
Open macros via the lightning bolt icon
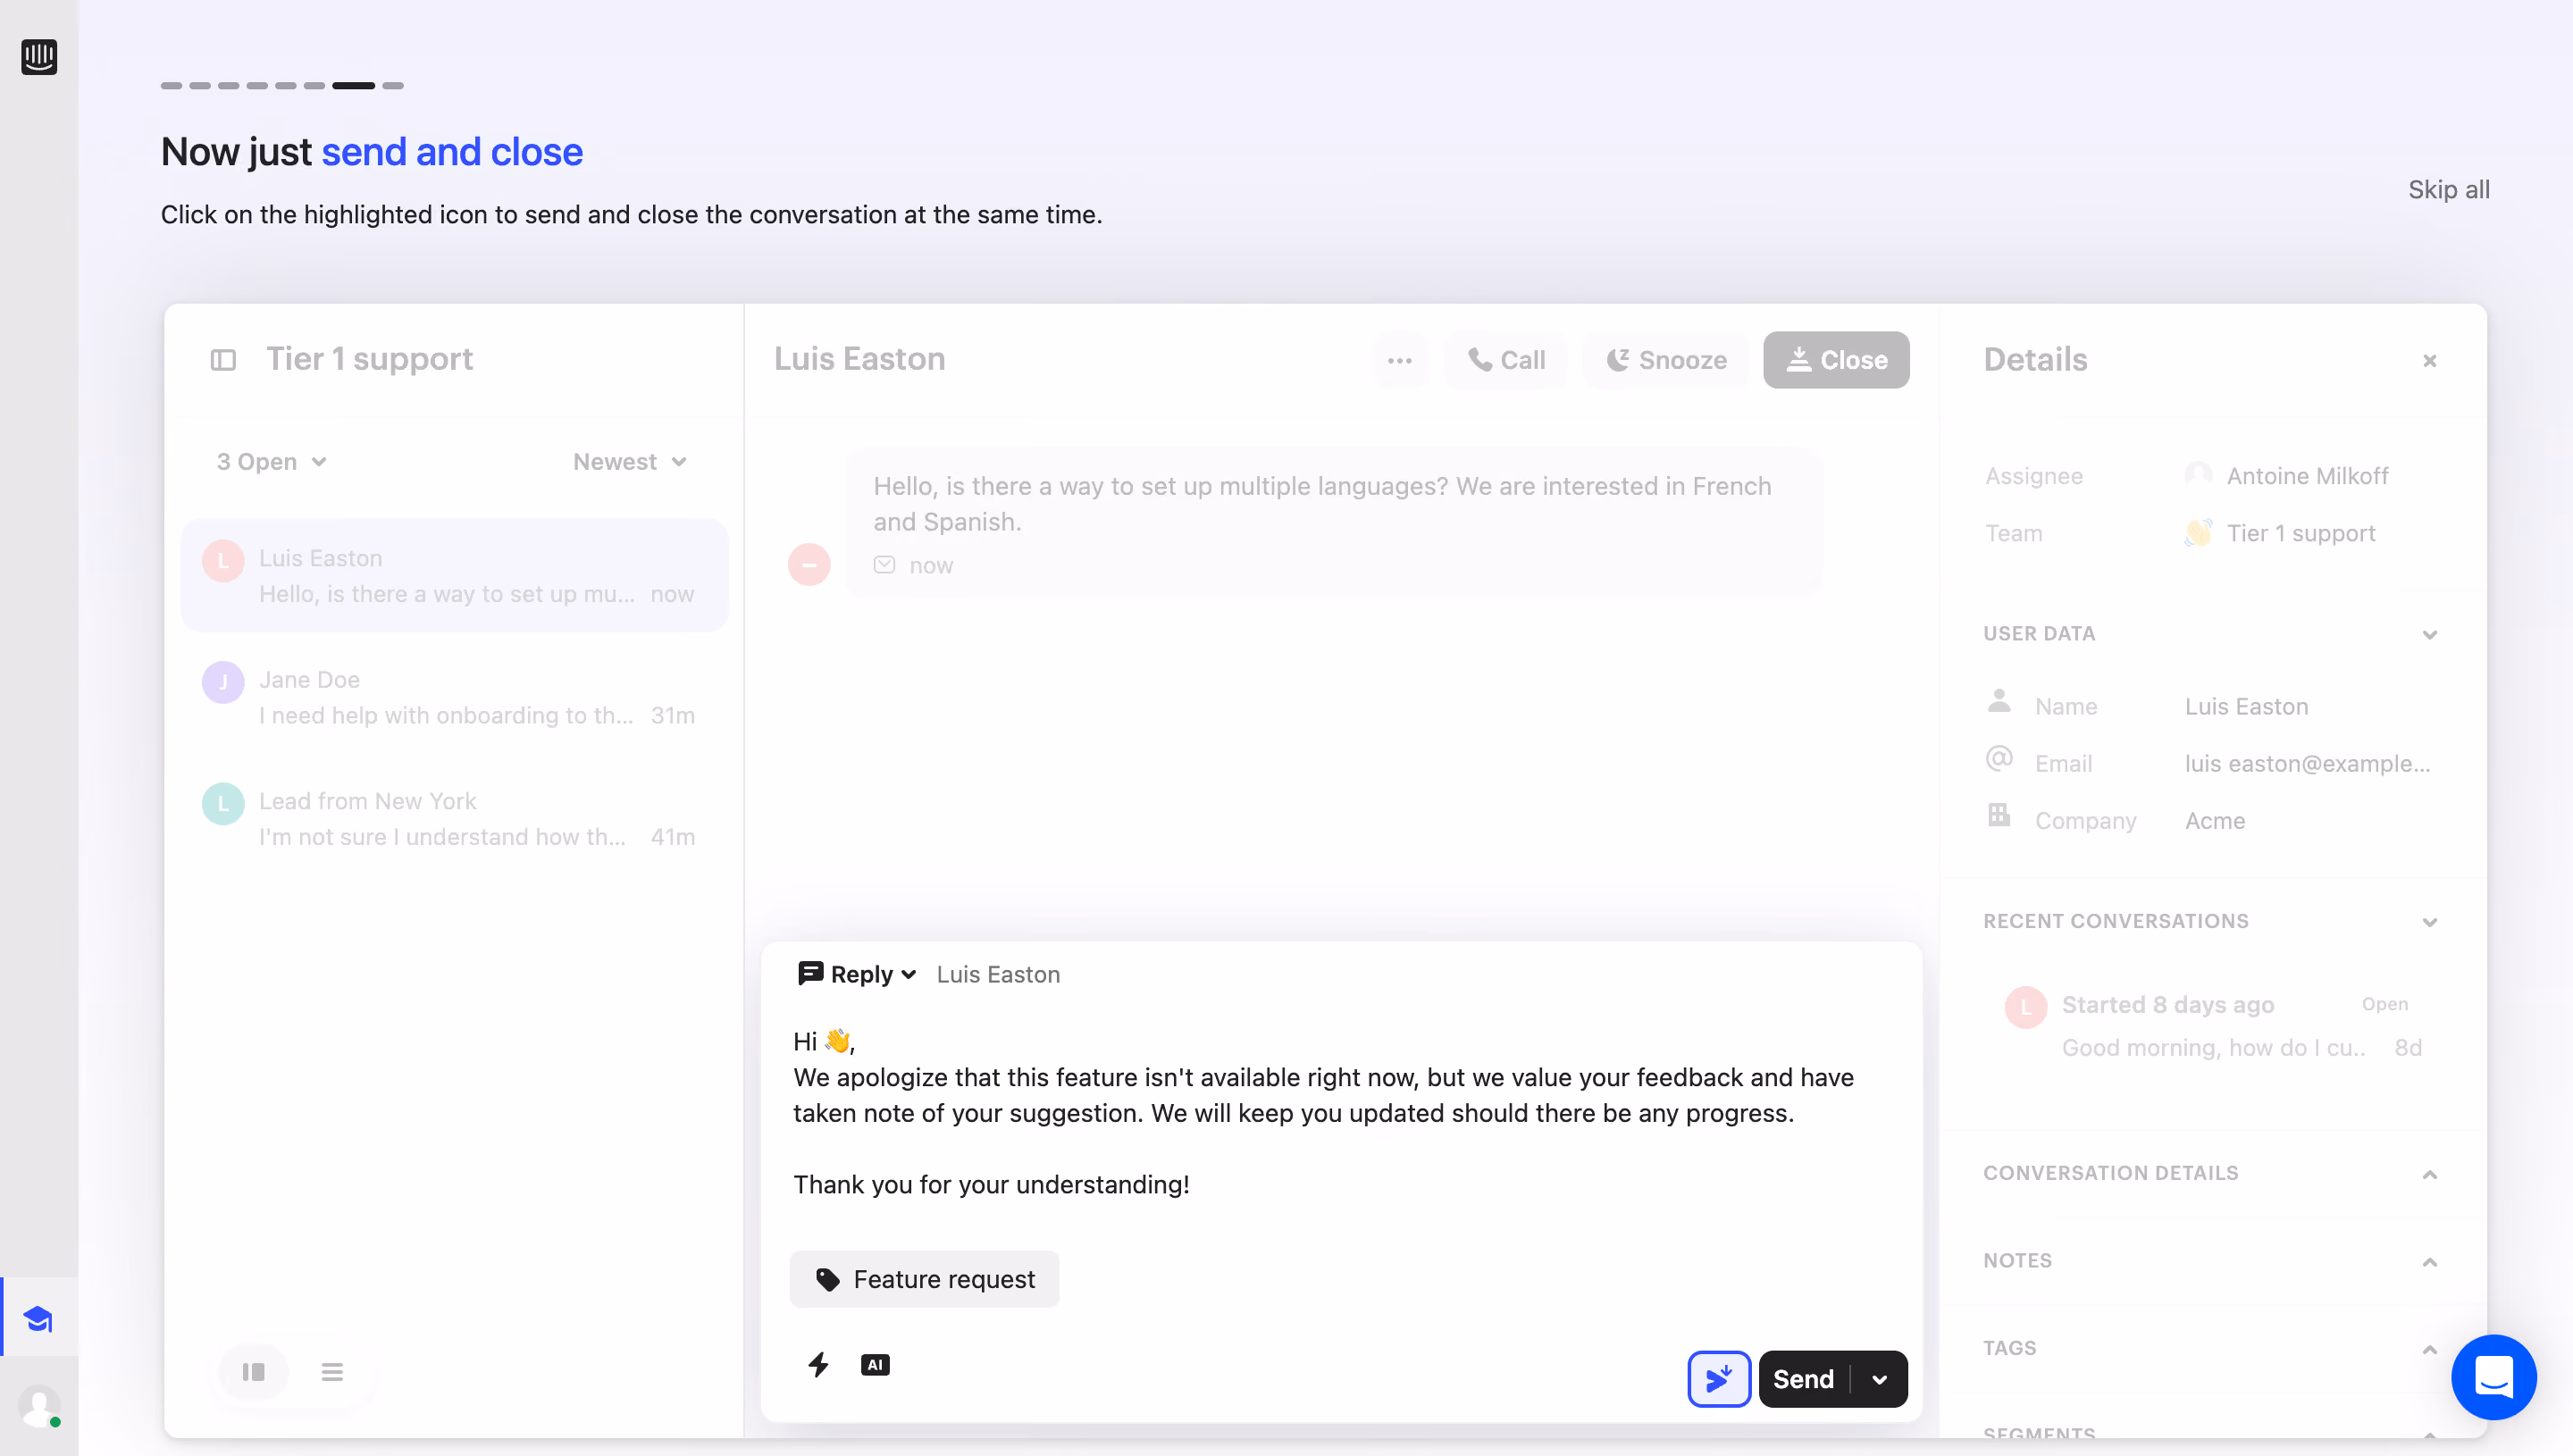[818, 1364]
